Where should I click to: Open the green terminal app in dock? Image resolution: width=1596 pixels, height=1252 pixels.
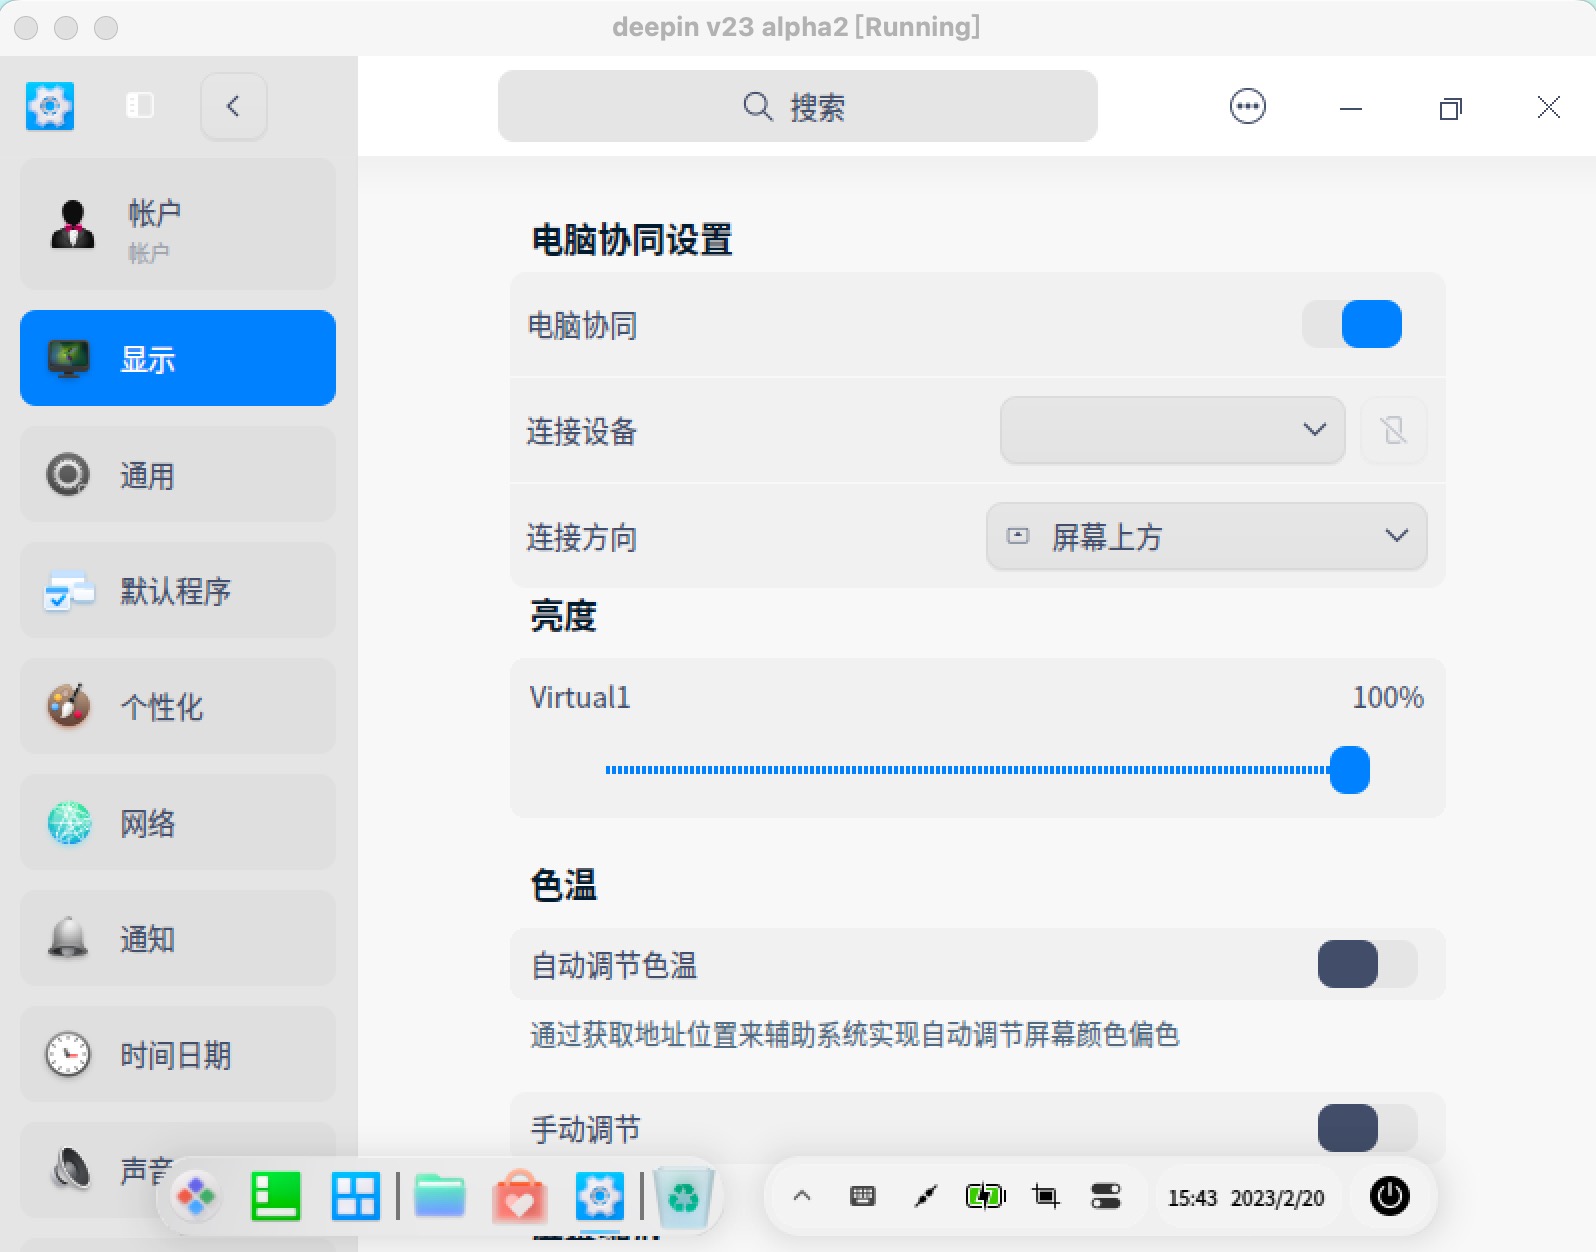[x=275, y=1196]
